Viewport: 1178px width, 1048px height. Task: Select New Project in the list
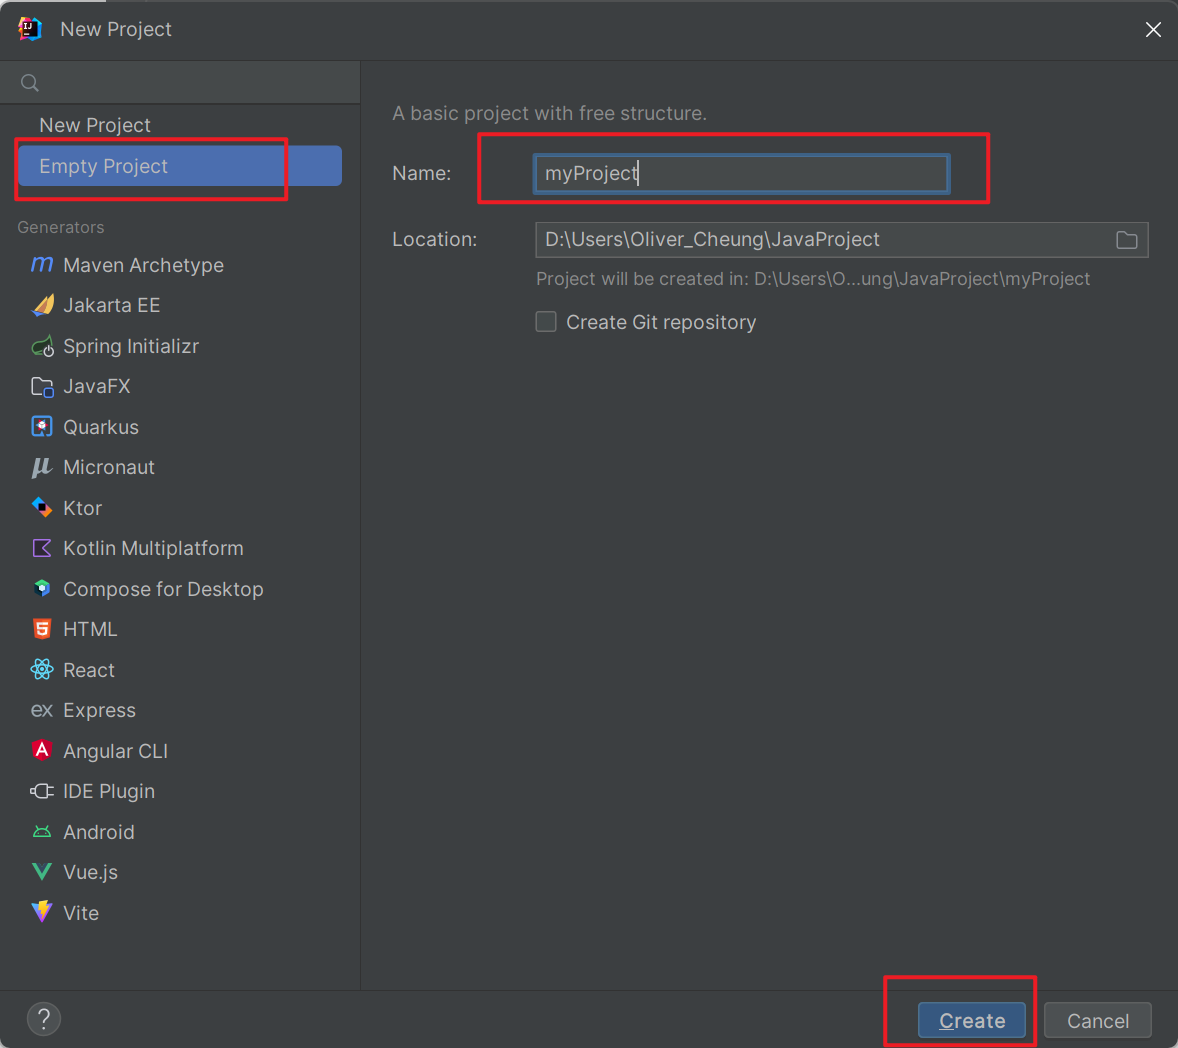click(x=180, y=125)
